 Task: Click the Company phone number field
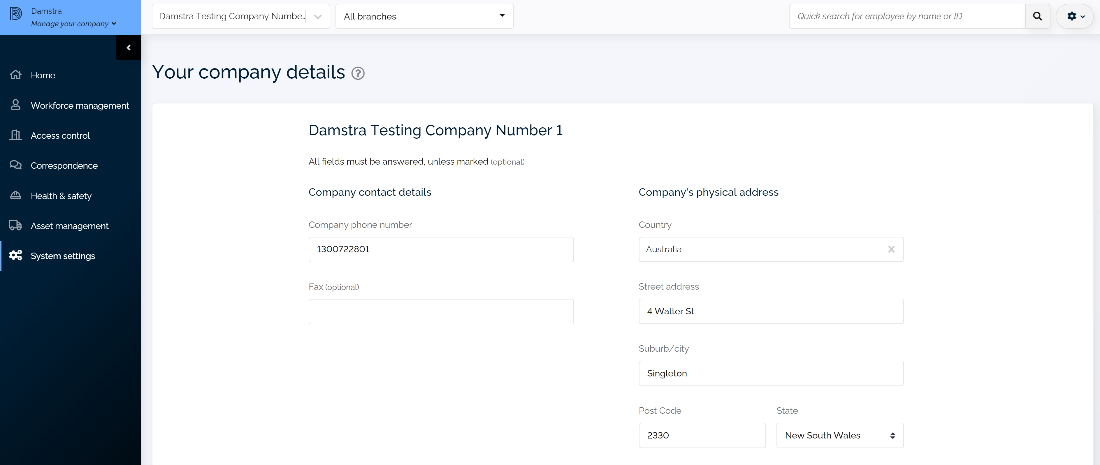441,249
